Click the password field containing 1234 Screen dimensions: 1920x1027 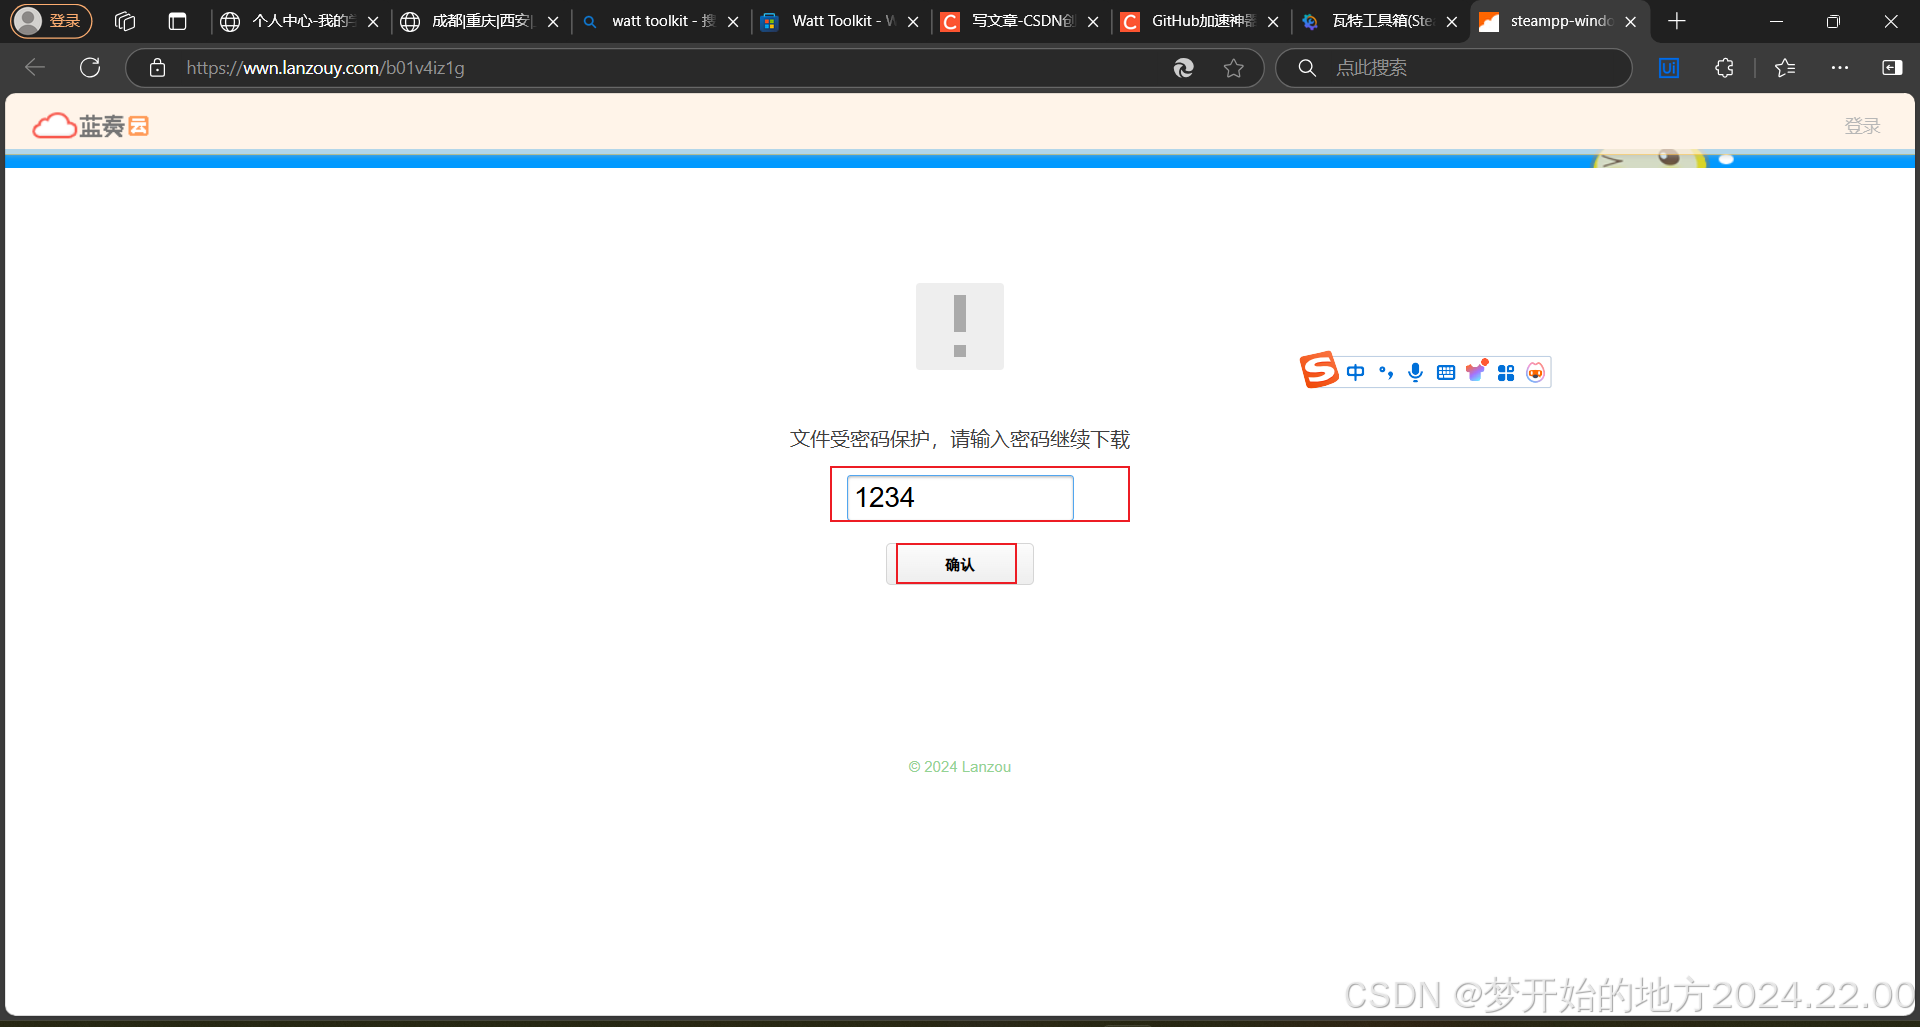coord(958,497)
